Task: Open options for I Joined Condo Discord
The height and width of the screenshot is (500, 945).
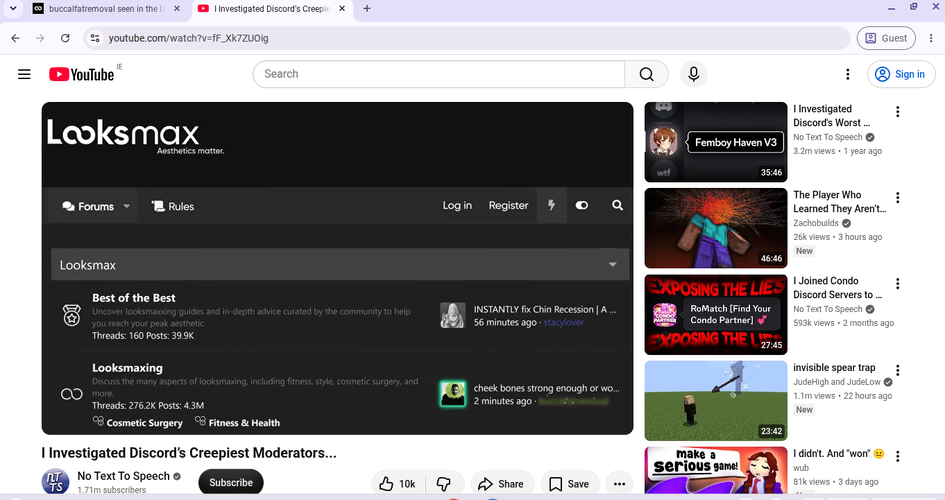Action: (897, 284)
